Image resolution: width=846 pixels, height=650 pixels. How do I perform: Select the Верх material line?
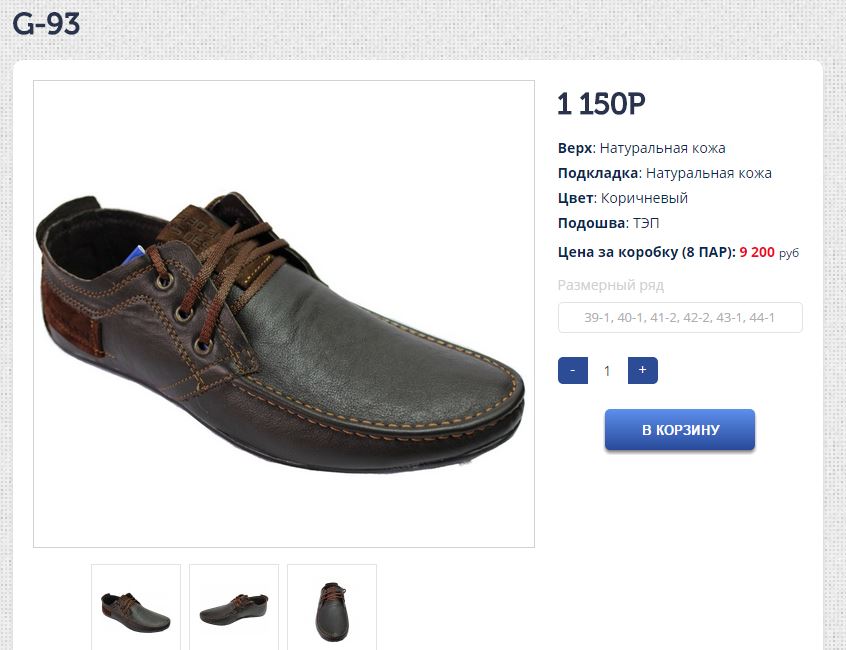tap(641, 148)
